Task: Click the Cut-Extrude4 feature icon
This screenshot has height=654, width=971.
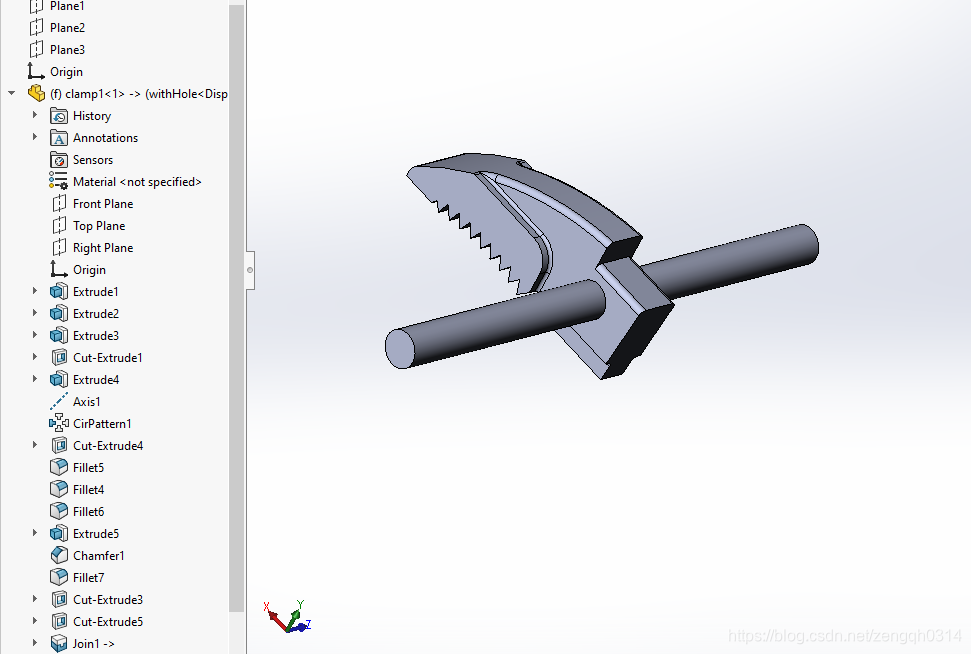Action: (x=59, y=445)
